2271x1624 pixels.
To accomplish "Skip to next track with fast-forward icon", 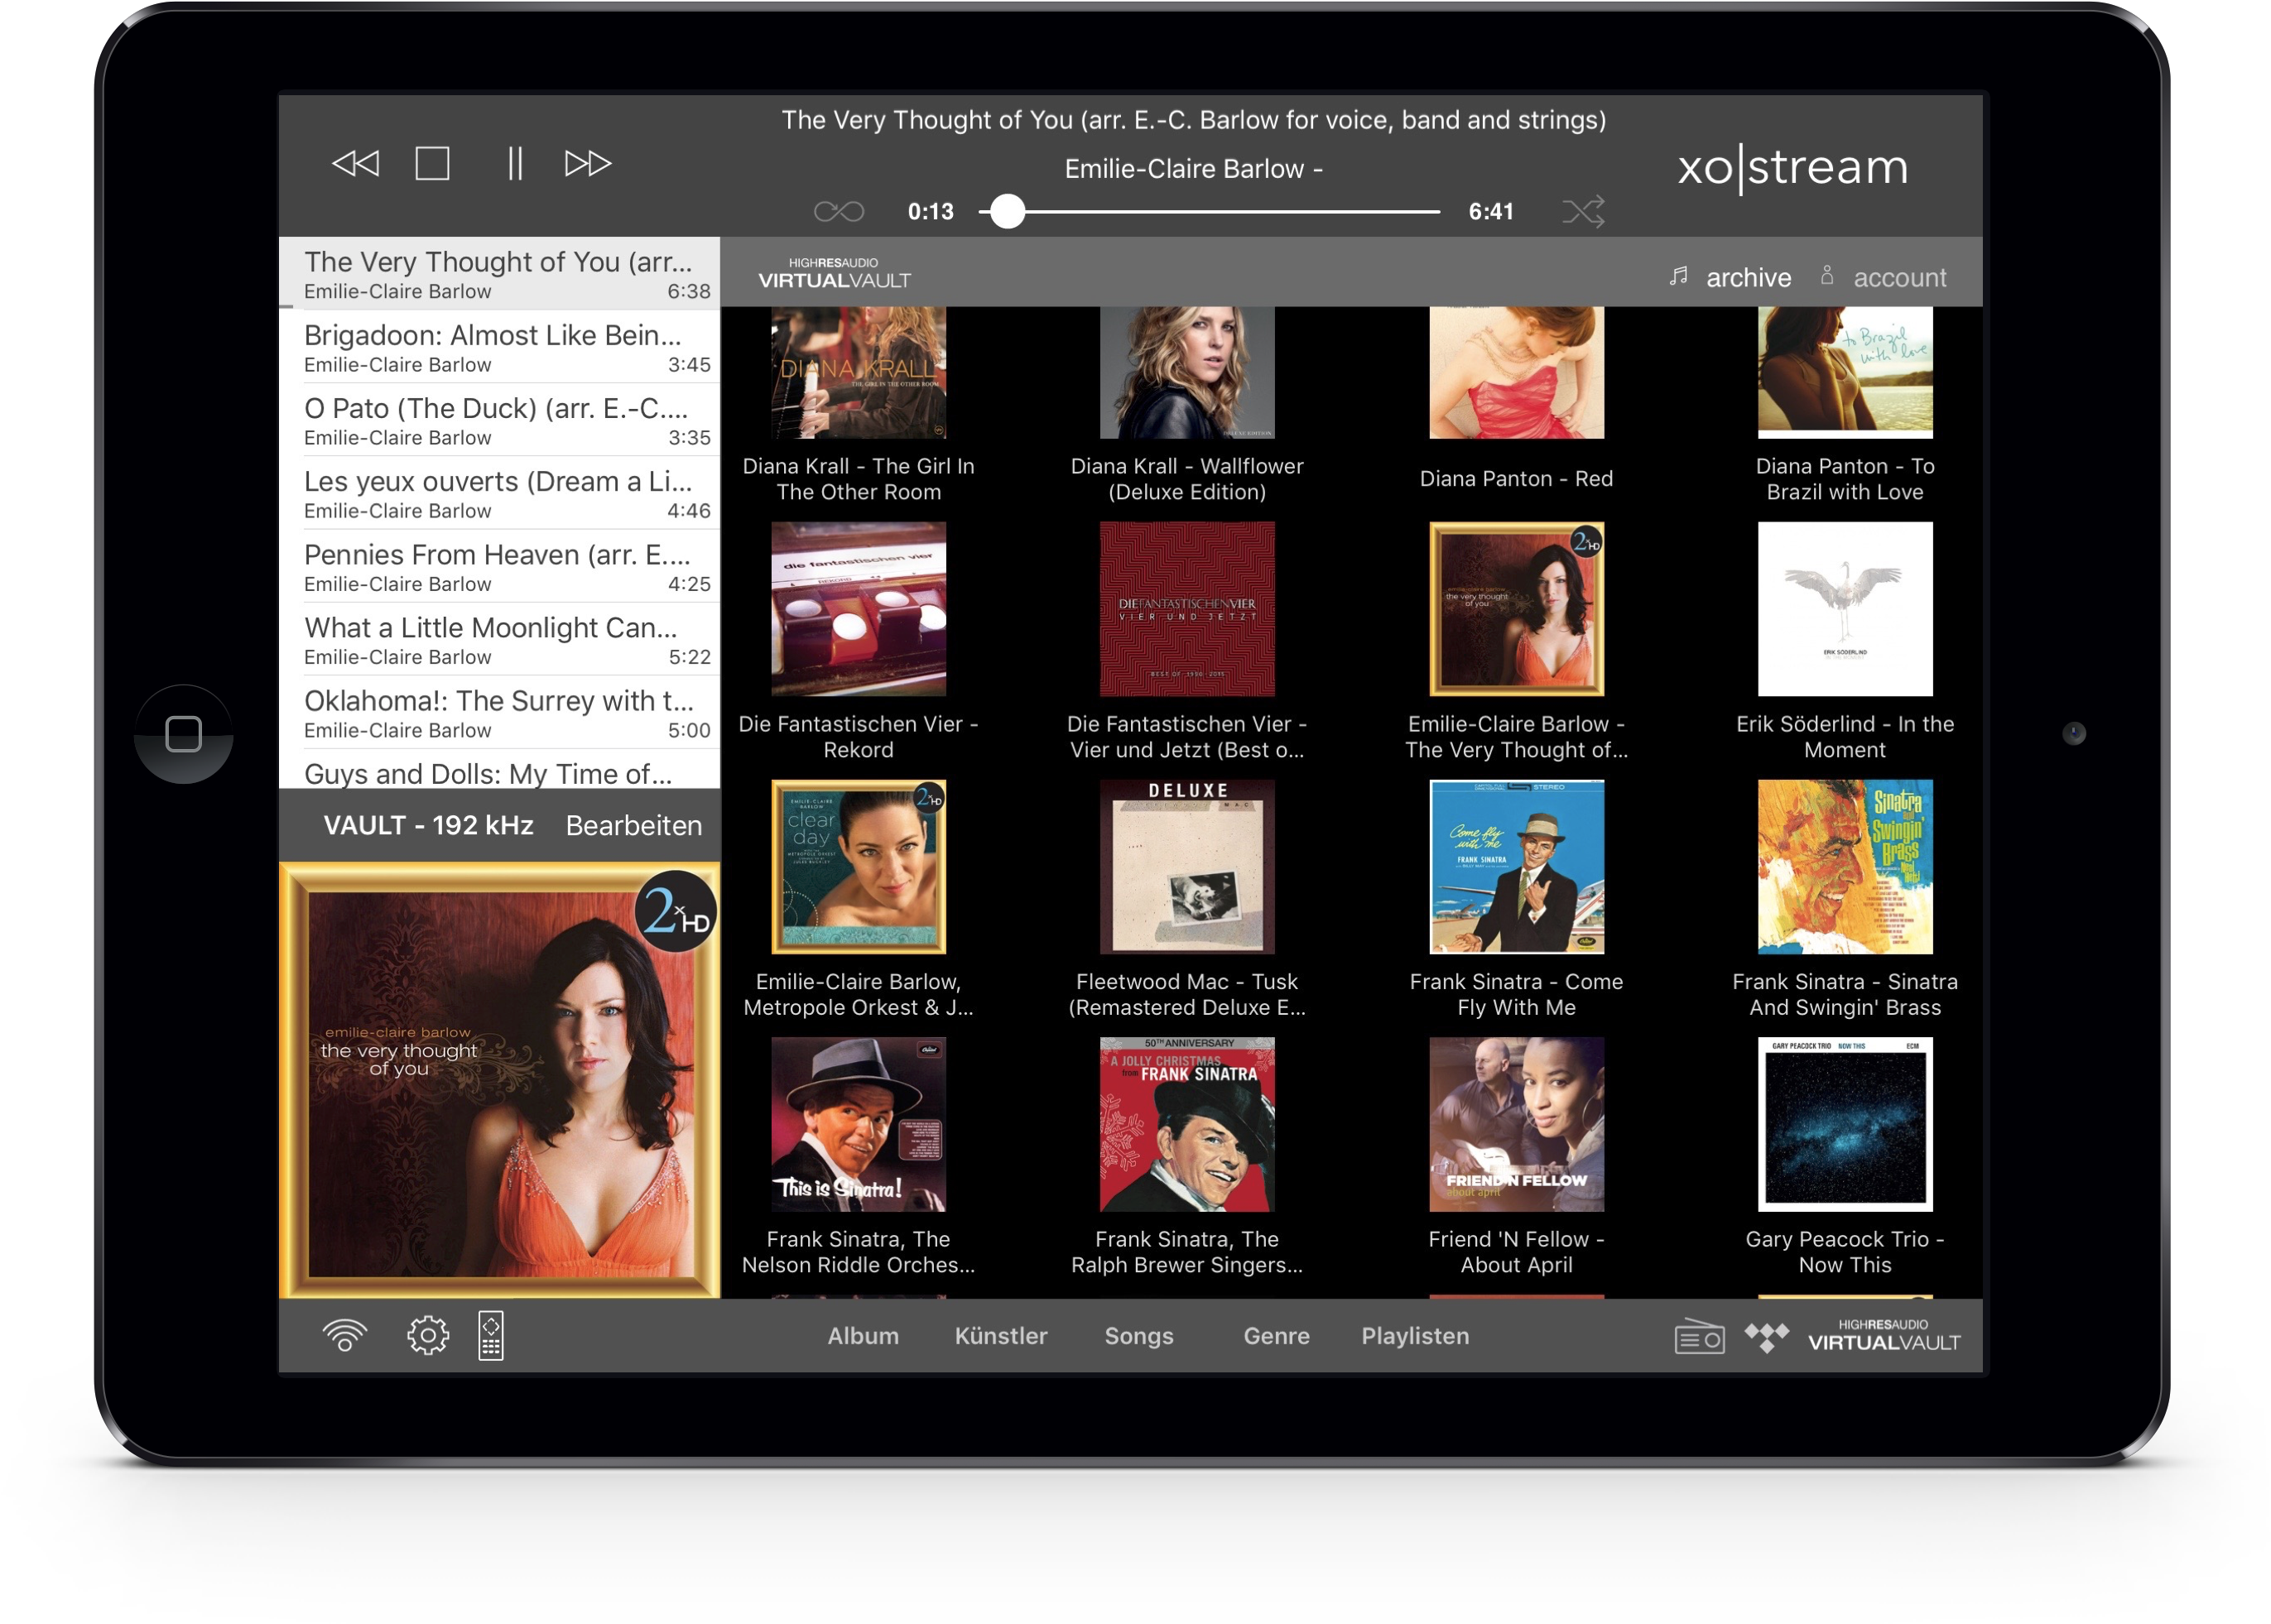I will (588, 163).
